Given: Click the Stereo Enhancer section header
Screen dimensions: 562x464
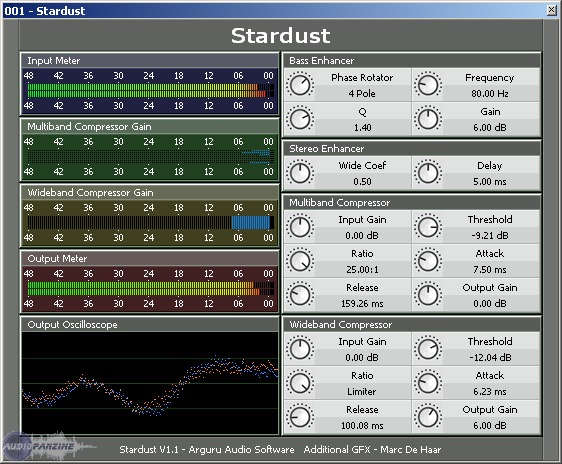Looking at the screenshot, I should point(411,149).
